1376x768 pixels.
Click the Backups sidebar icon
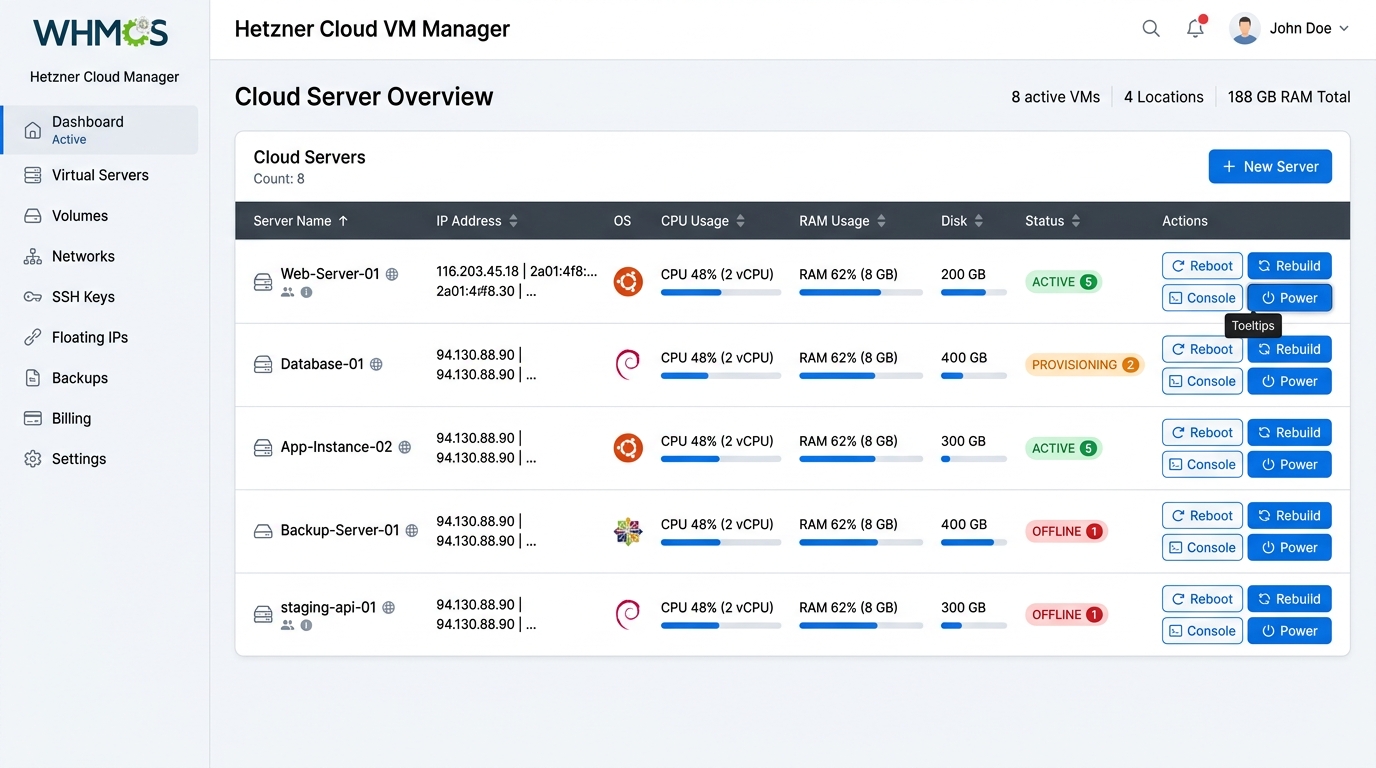[33, 378]
